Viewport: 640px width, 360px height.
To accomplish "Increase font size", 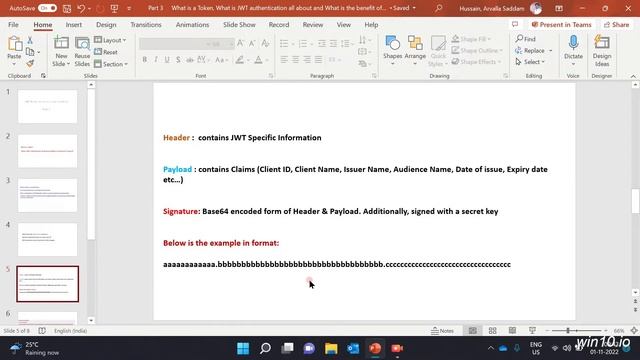I will (240, 43).
